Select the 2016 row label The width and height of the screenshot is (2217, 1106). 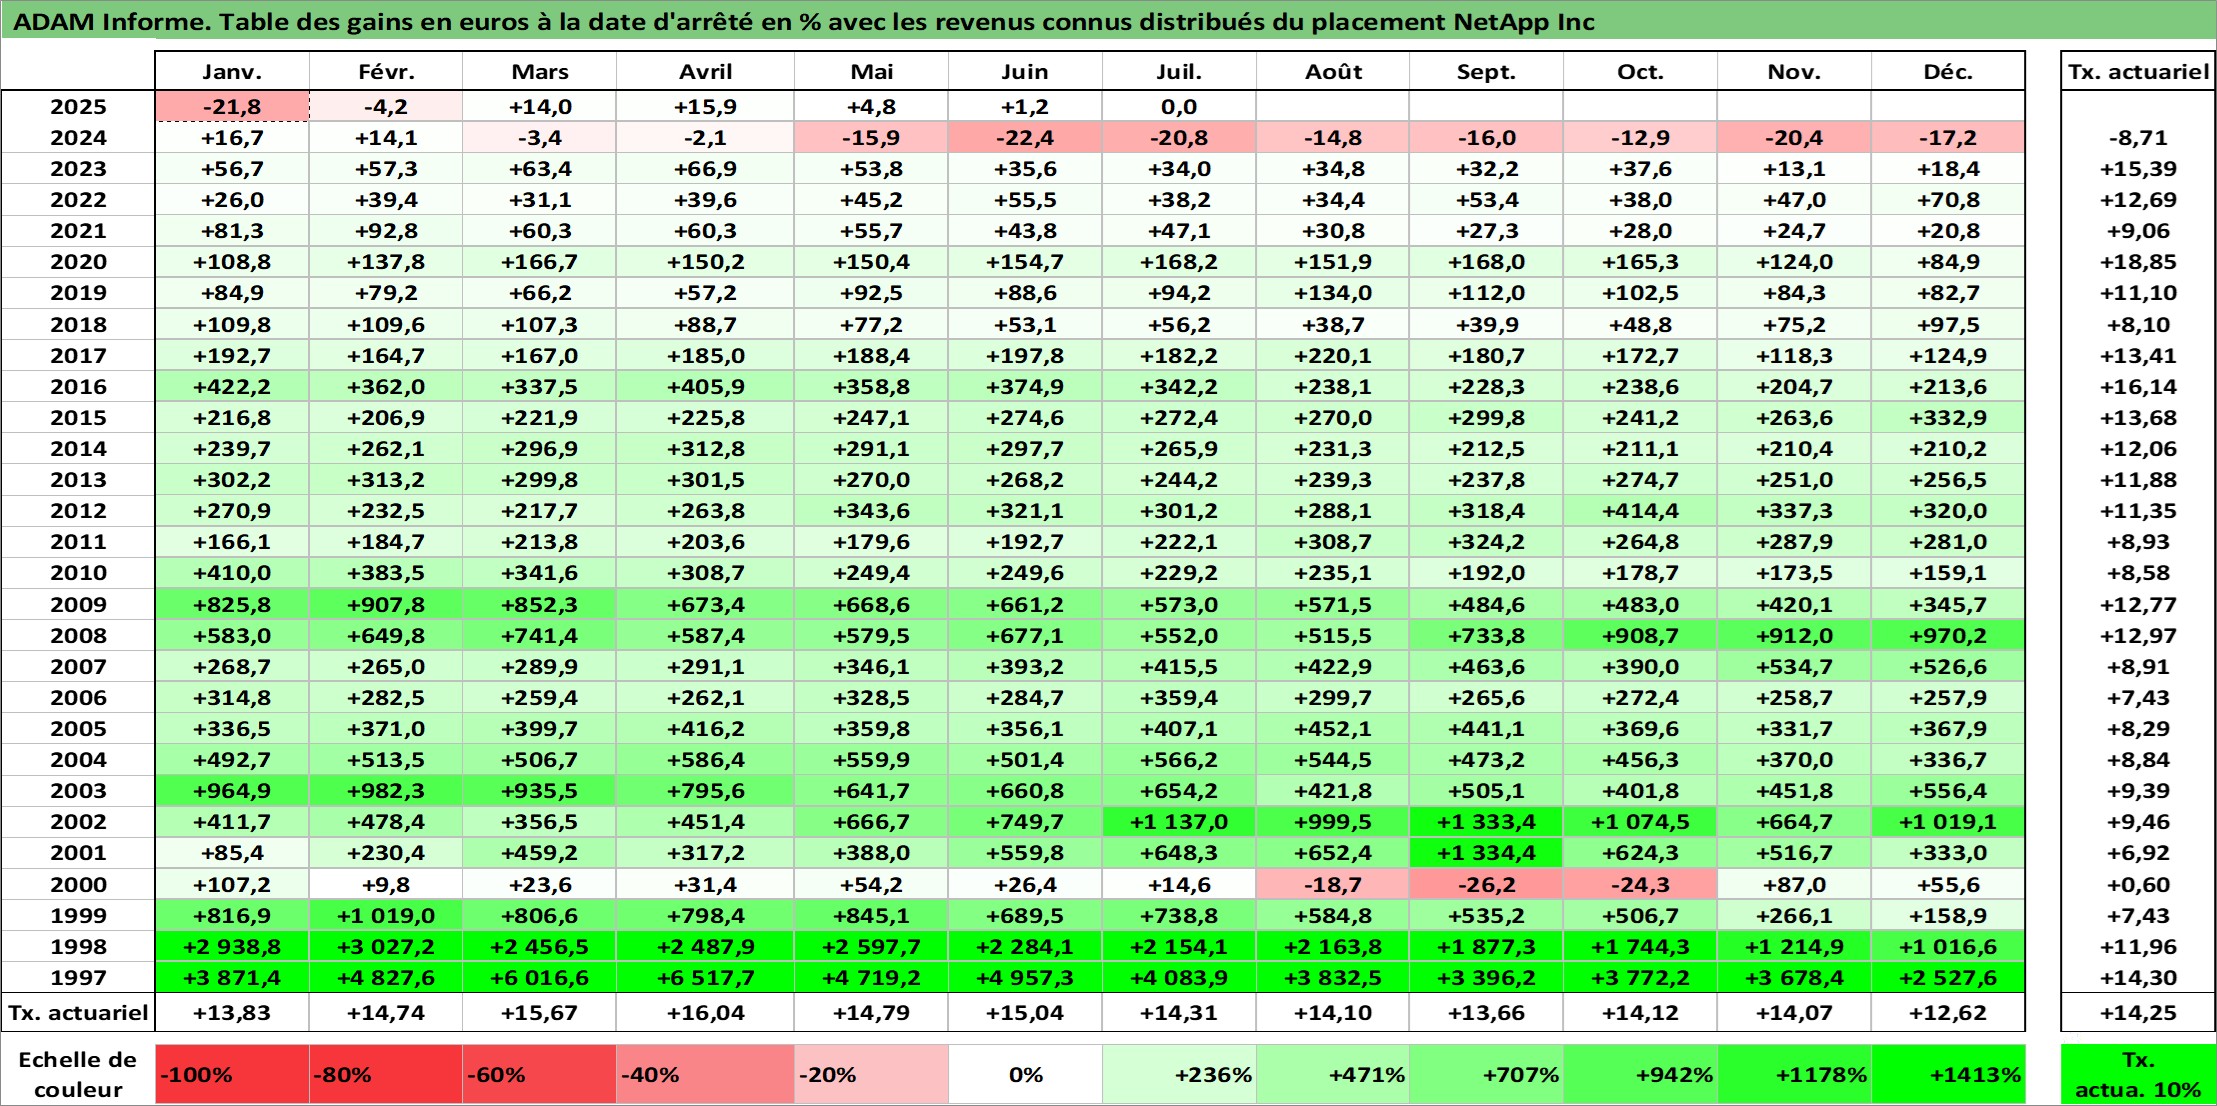click(78, 387)
